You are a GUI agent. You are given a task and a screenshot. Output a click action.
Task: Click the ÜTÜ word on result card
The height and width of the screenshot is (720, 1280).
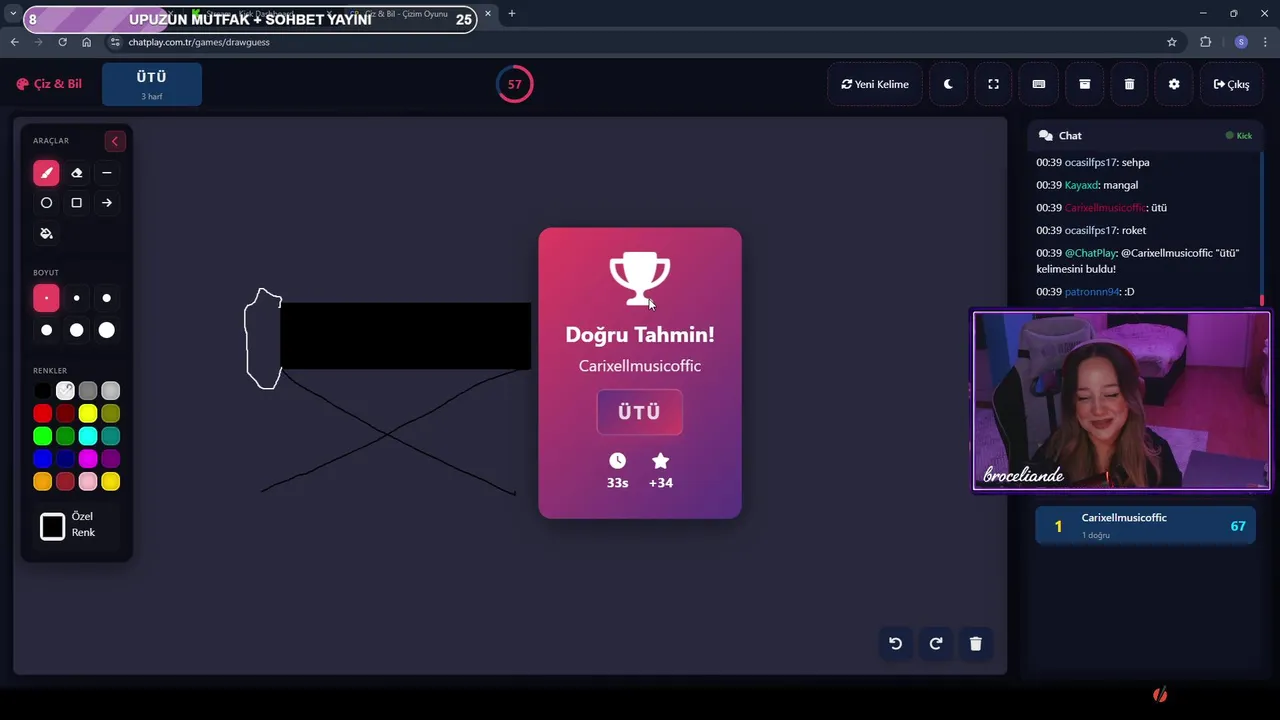(x=640, y=412)
